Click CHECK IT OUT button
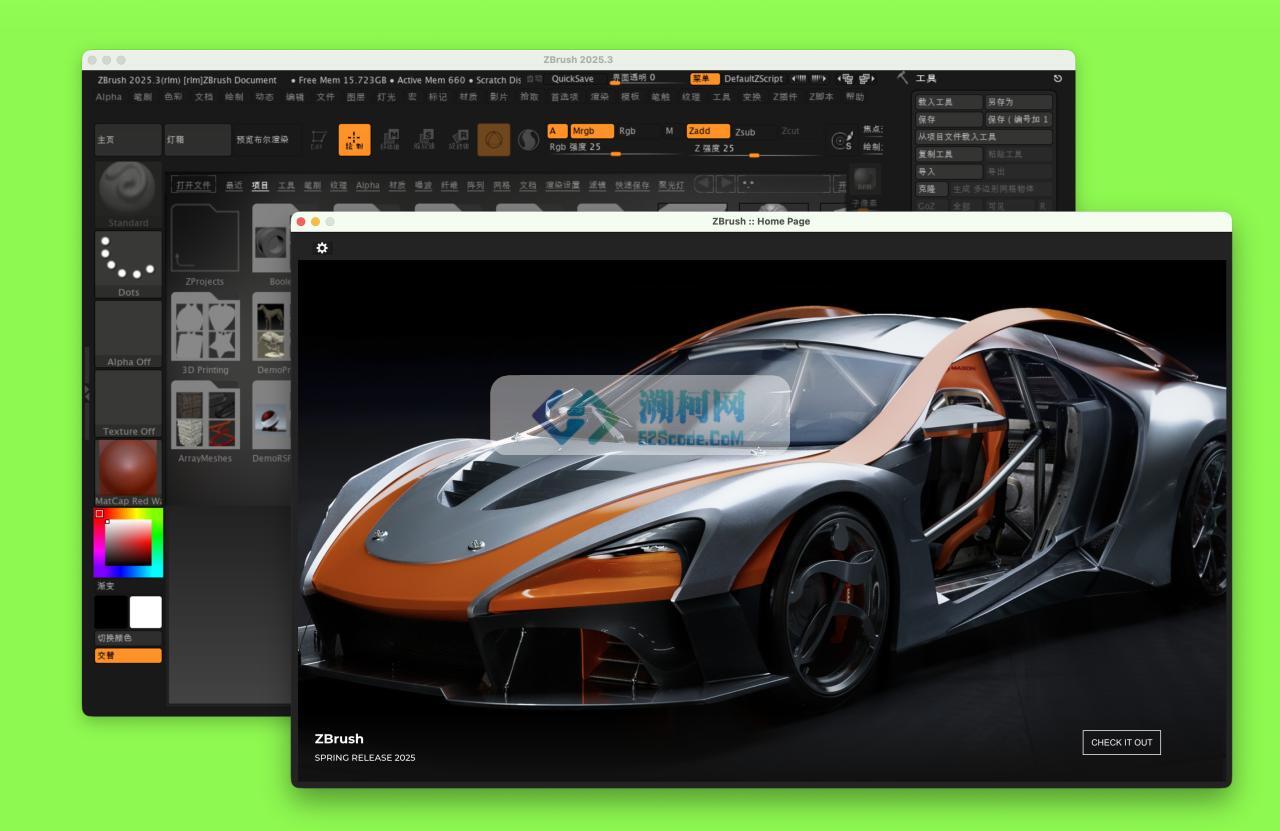Screen dimensions: 1280x831 (1121, 742)
